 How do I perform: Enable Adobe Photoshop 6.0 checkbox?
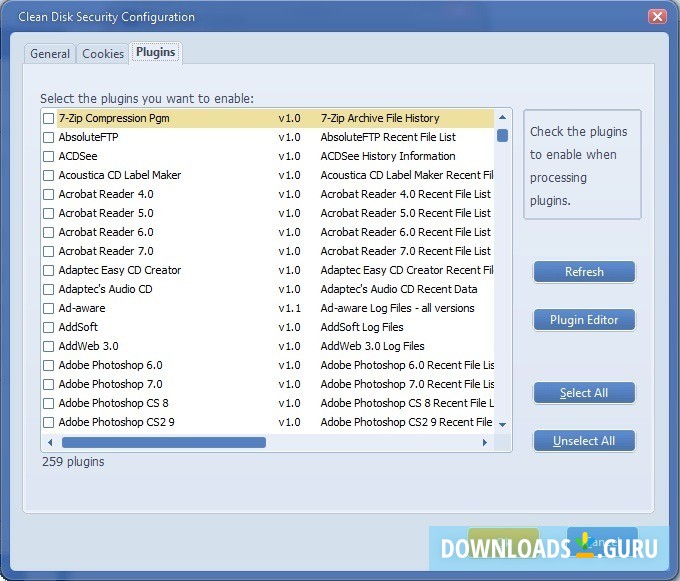coord(49,366)
